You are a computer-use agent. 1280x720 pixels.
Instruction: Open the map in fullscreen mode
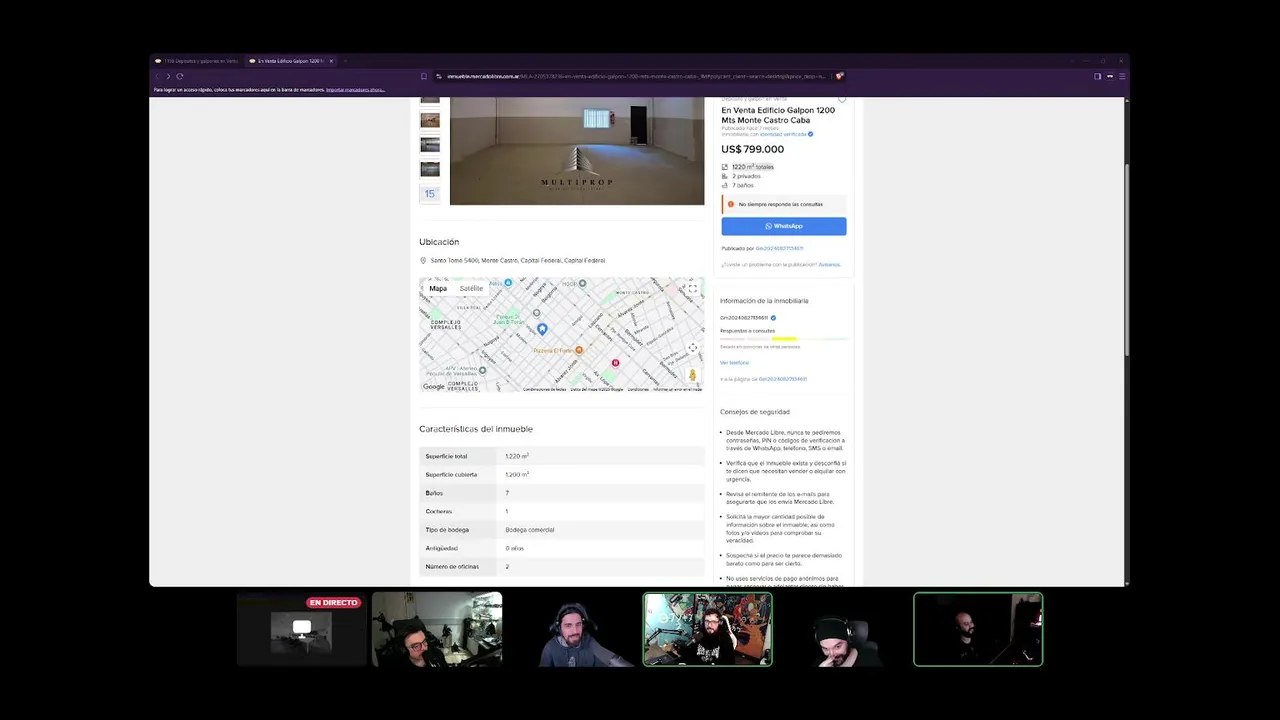click(692, 289)
